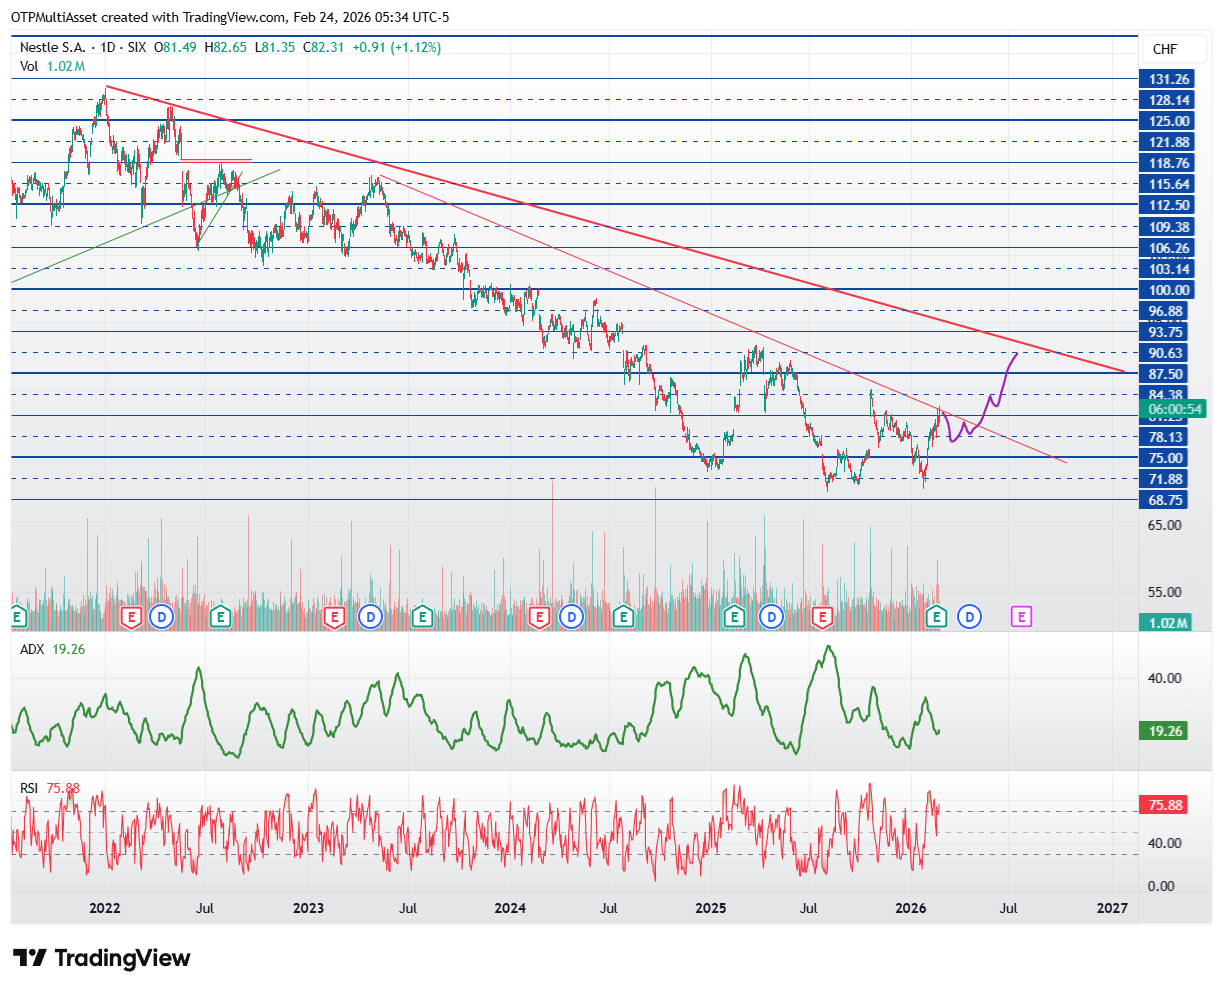Click the RSI indicator legend label
This screenshot has width=1223, height=992.
30,788
